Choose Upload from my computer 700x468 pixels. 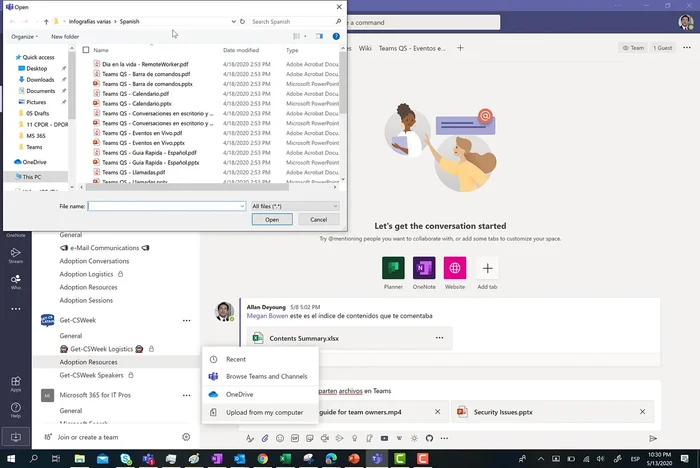point(265,412)
